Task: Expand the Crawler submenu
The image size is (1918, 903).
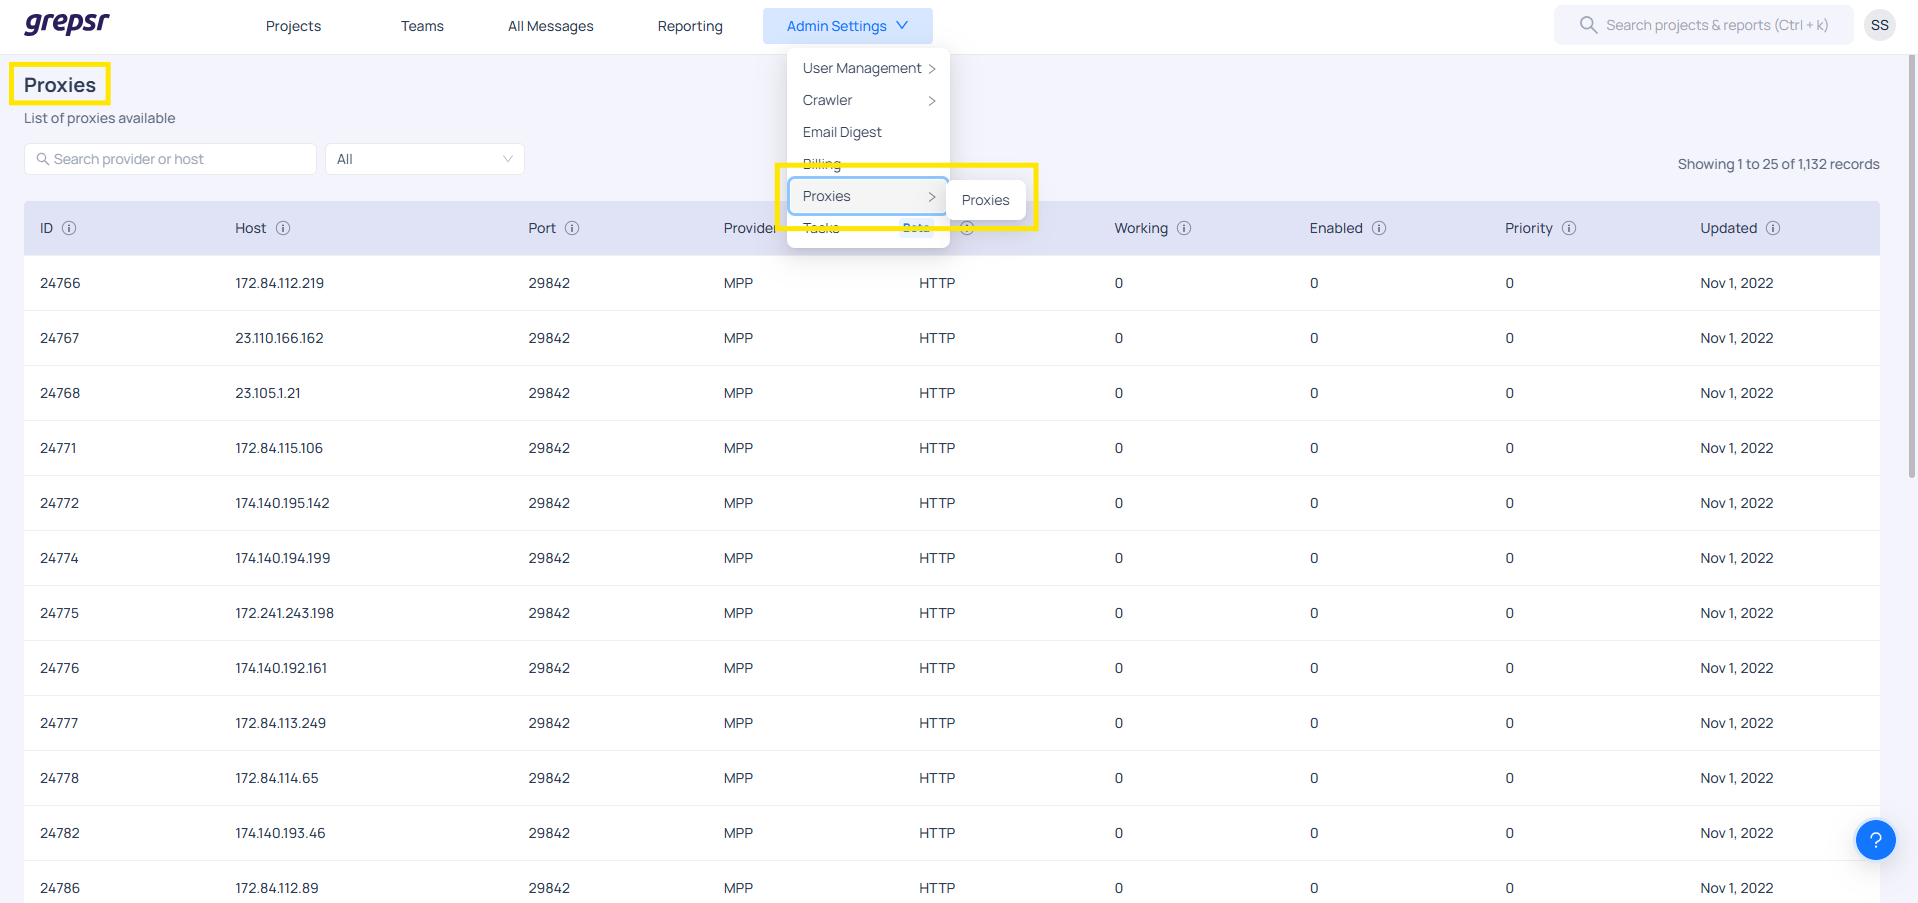Action: [x=867, y=100]
